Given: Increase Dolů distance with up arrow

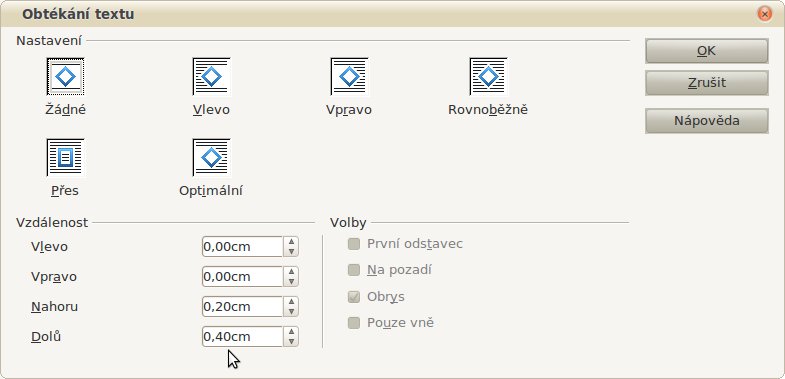Looking at the screenshot, I should (291, 332).
